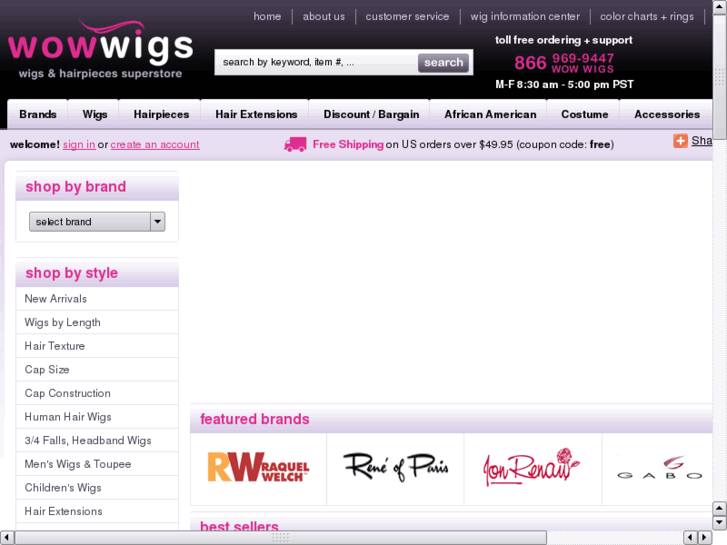Open the select brand dropdown
727x545 pixels.
[x=97, y=222]
